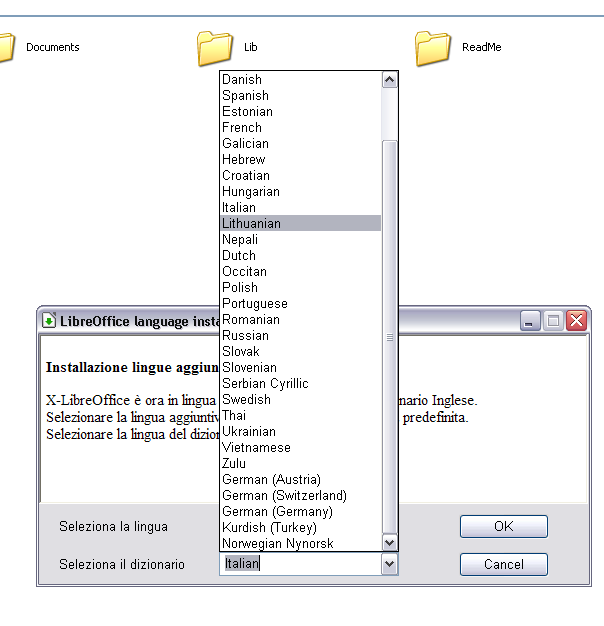Minimize the LibreOffice language installer window
The width and height of the screenshot is (604, 626).
click(x=530, y=321)
